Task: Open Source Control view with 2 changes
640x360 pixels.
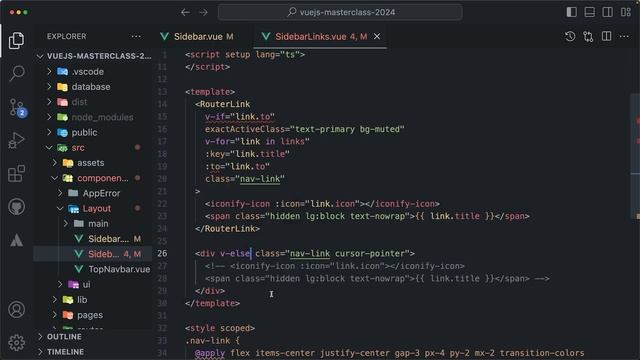Action: tap(17, 107)
